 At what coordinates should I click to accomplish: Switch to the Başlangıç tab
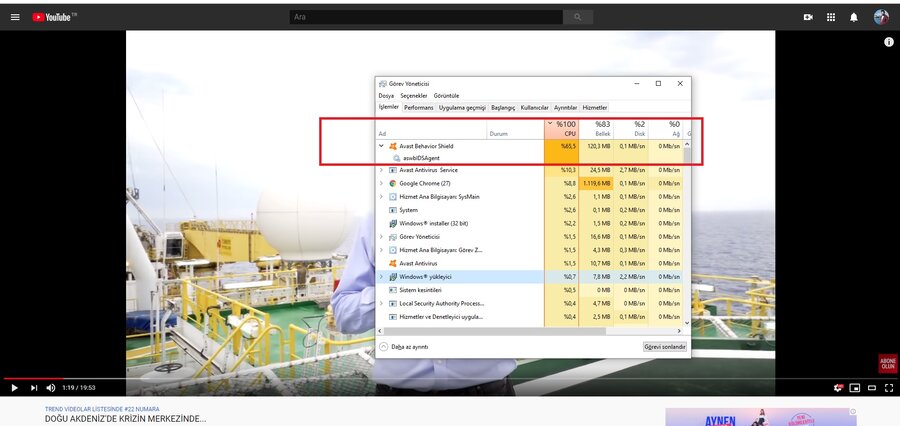(x=503, y=107)
